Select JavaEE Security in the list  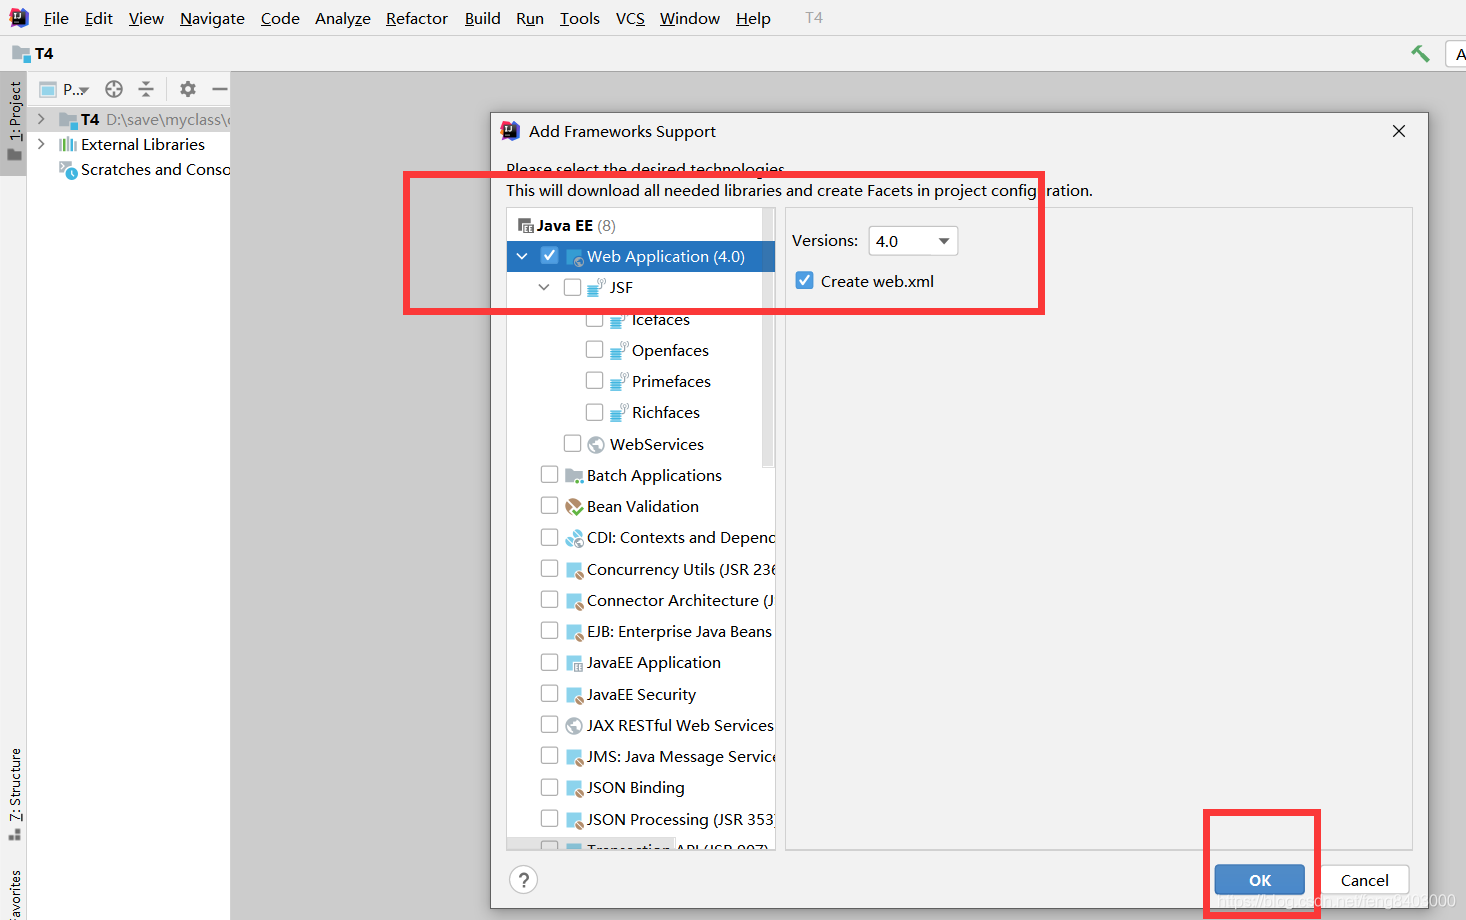641,695
